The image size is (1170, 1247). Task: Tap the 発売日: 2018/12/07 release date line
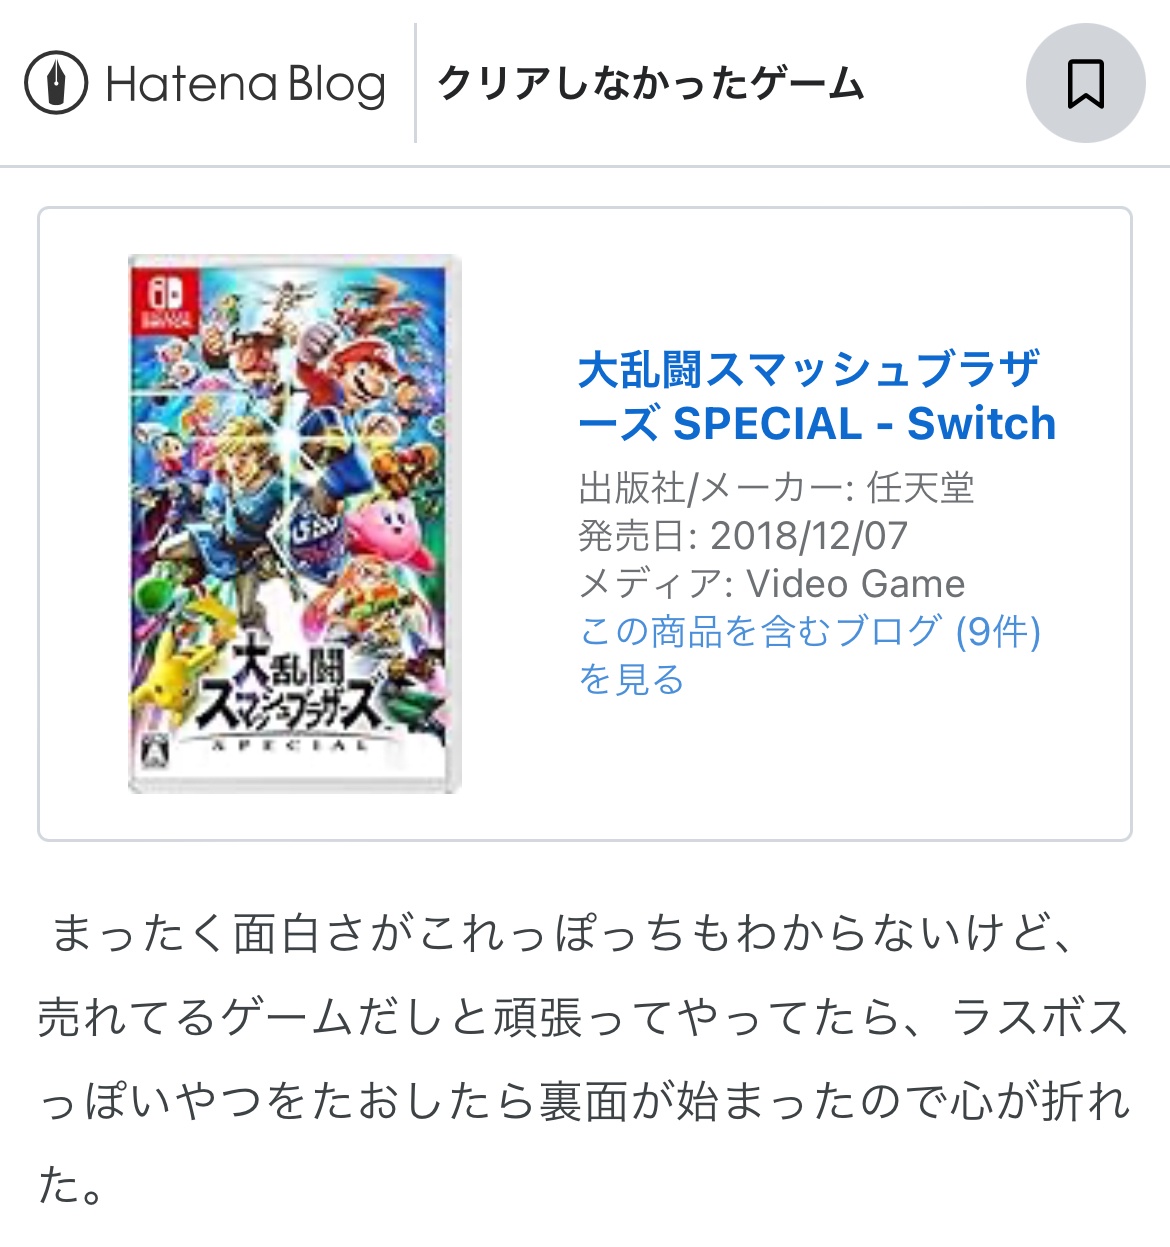click(x=743, y=535)
